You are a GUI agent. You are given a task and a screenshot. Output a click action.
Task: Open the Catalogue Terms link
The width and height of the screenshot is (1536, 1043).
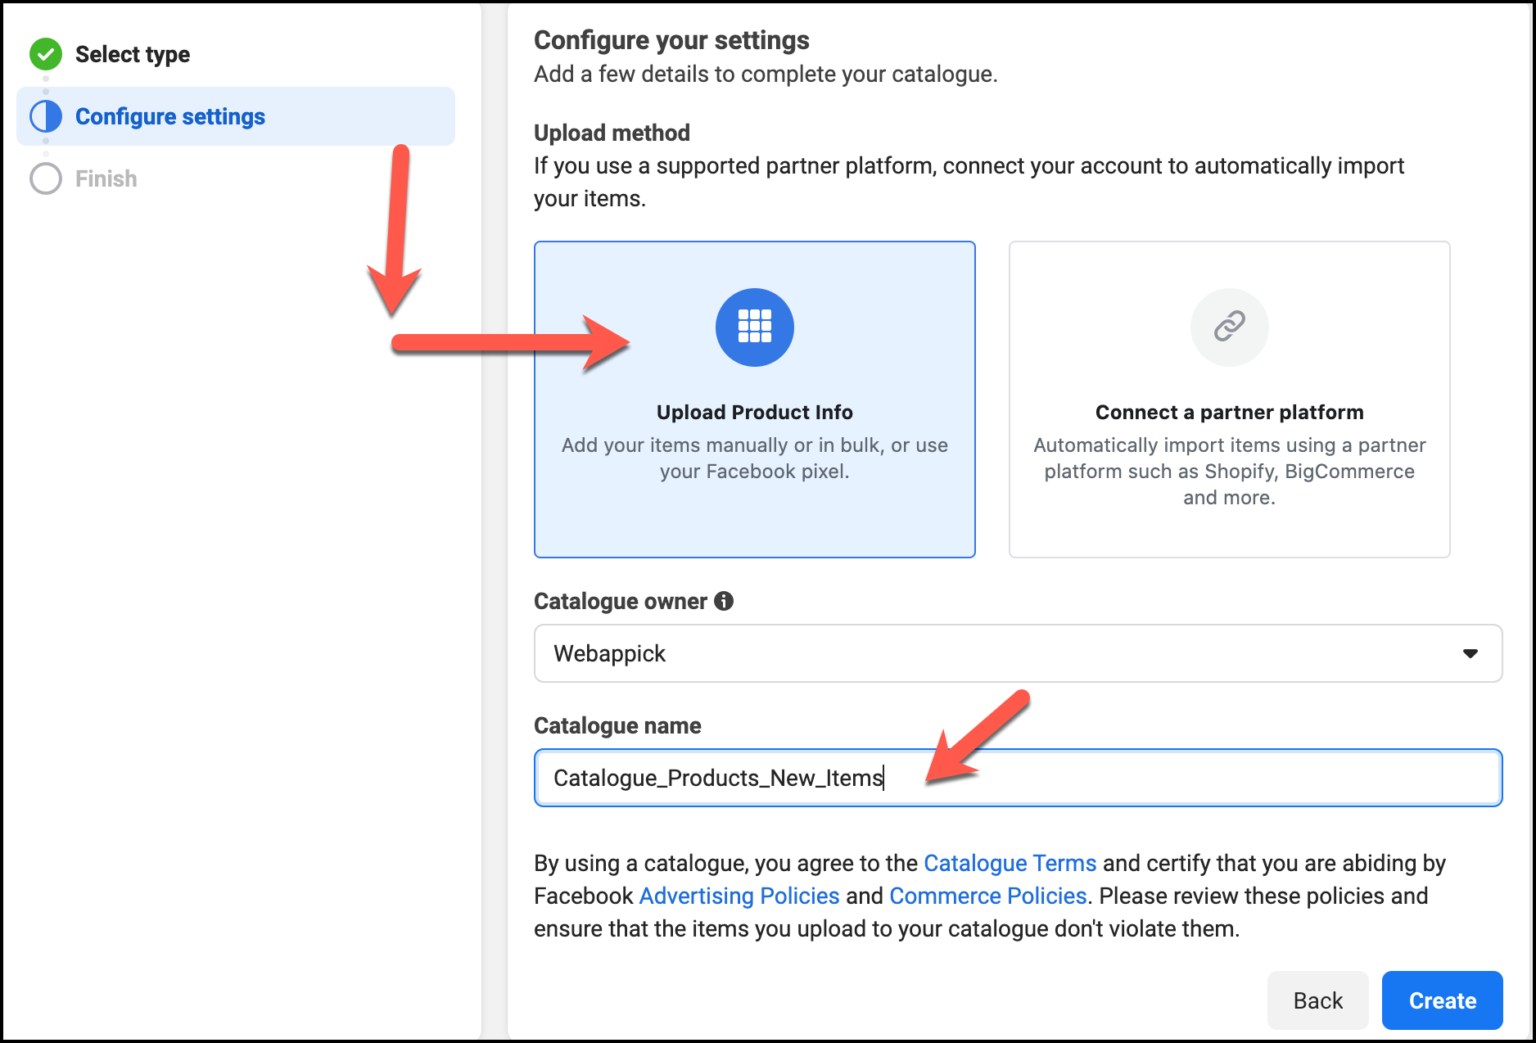[x=1009, y=863]
